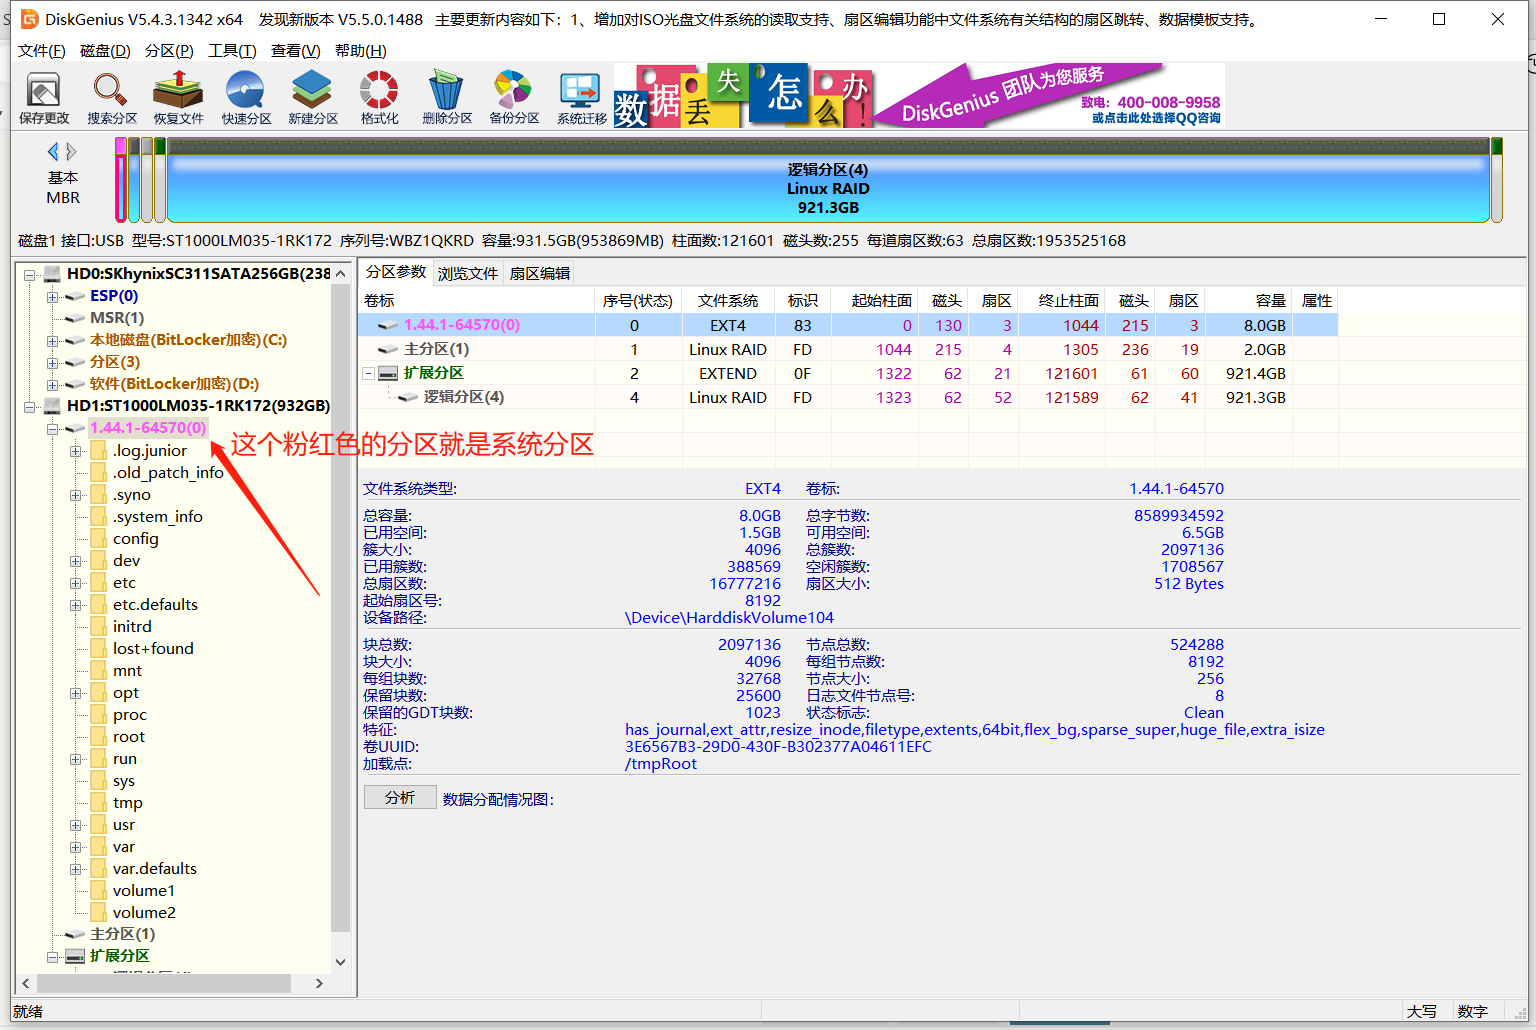Select HD1 ST1000LM035 disk icon in tree

point(53,406)
